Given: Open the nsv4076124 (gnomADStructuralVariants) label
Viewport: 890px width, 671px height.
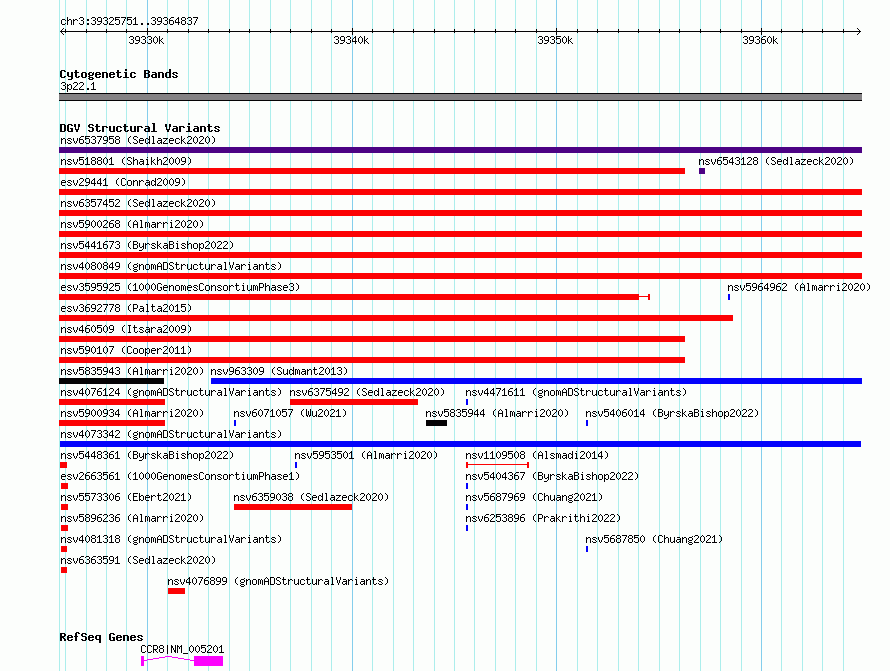Looking at the screenshot, I should click(171, 392).
